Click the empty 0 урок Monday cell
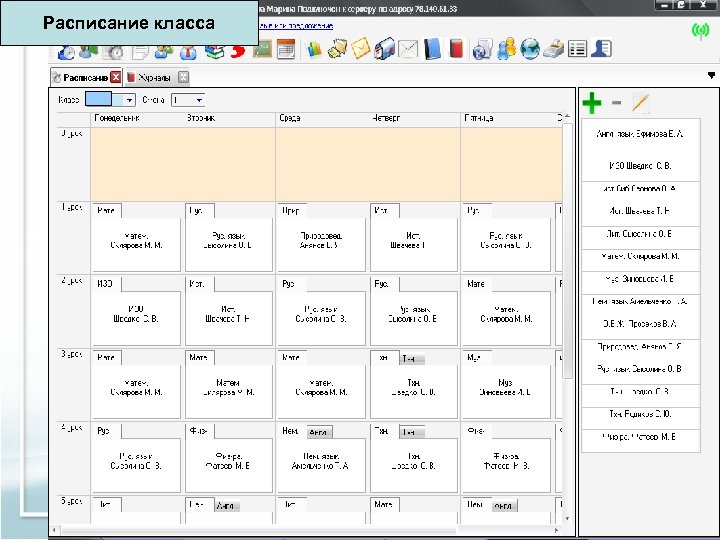Viewport: 720px width, 540px height. pyautogui.click(x=137, y=164)
